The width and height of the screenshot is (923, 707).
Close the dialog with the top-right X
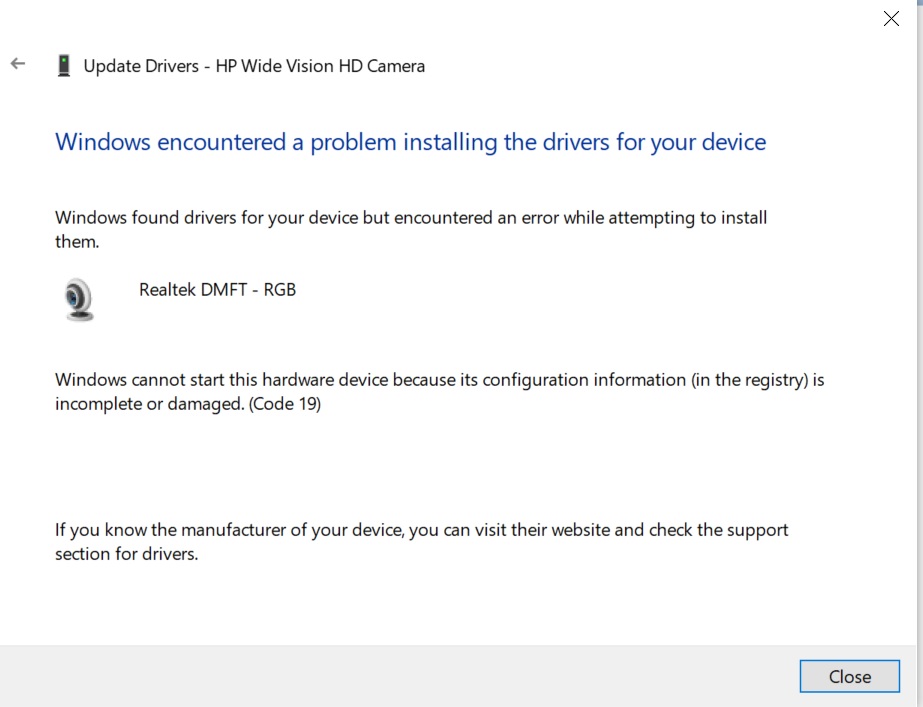tap(891, 18)
